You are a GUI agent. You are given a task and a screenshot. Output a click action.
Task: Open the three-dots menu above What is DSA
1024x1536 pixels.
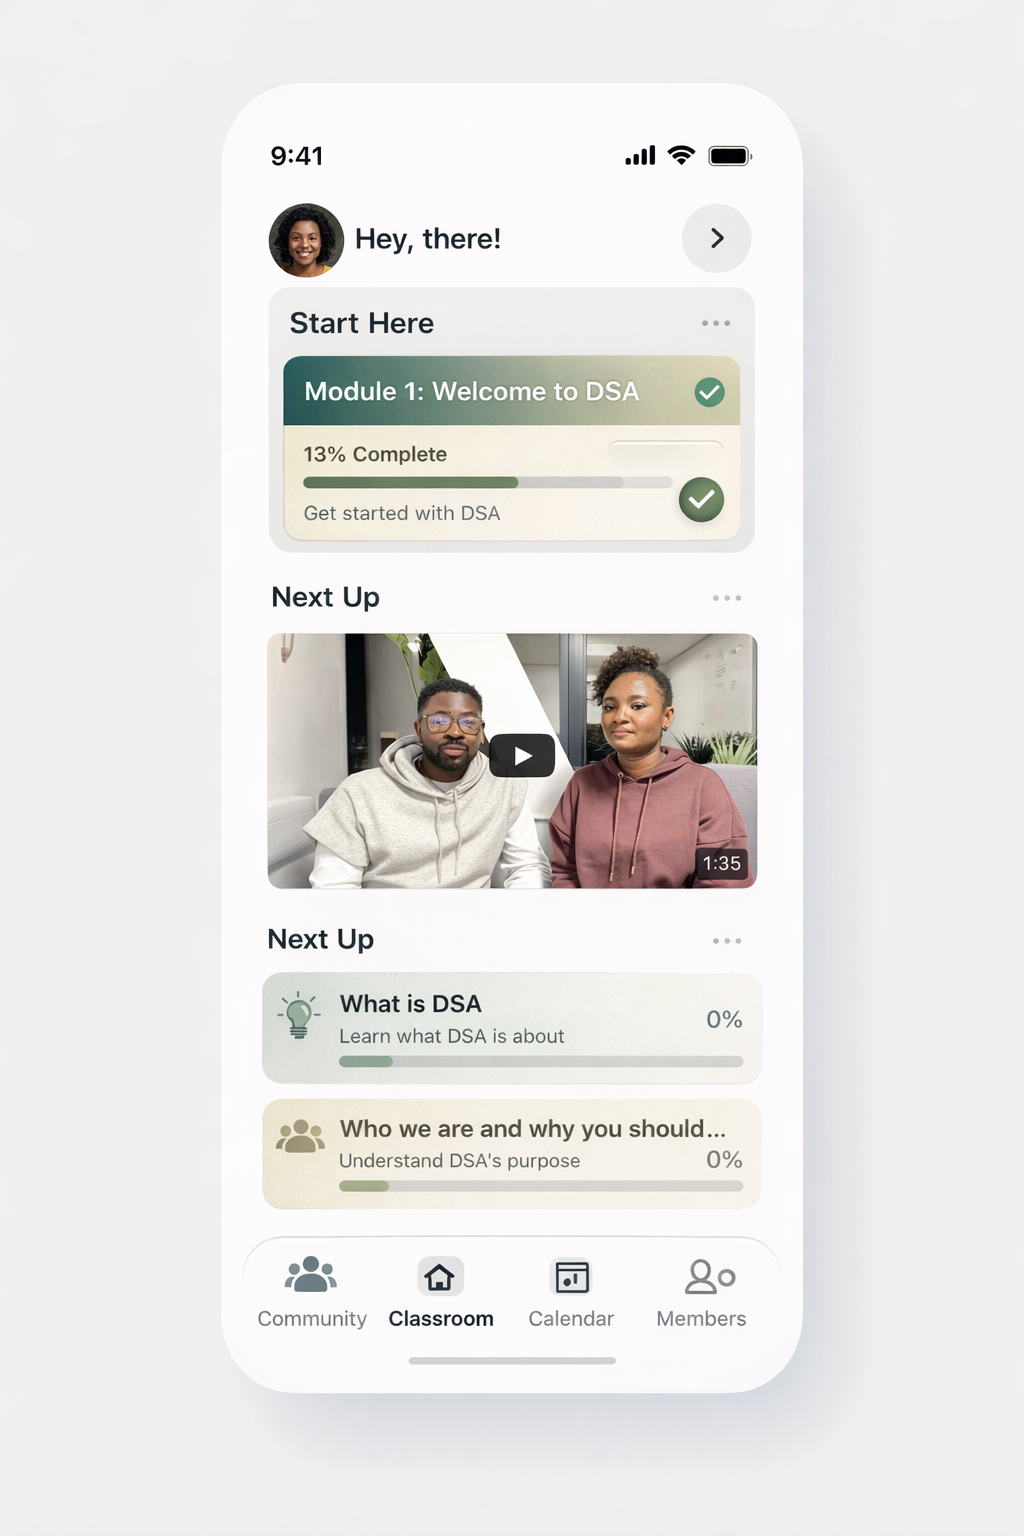[727, 941]
